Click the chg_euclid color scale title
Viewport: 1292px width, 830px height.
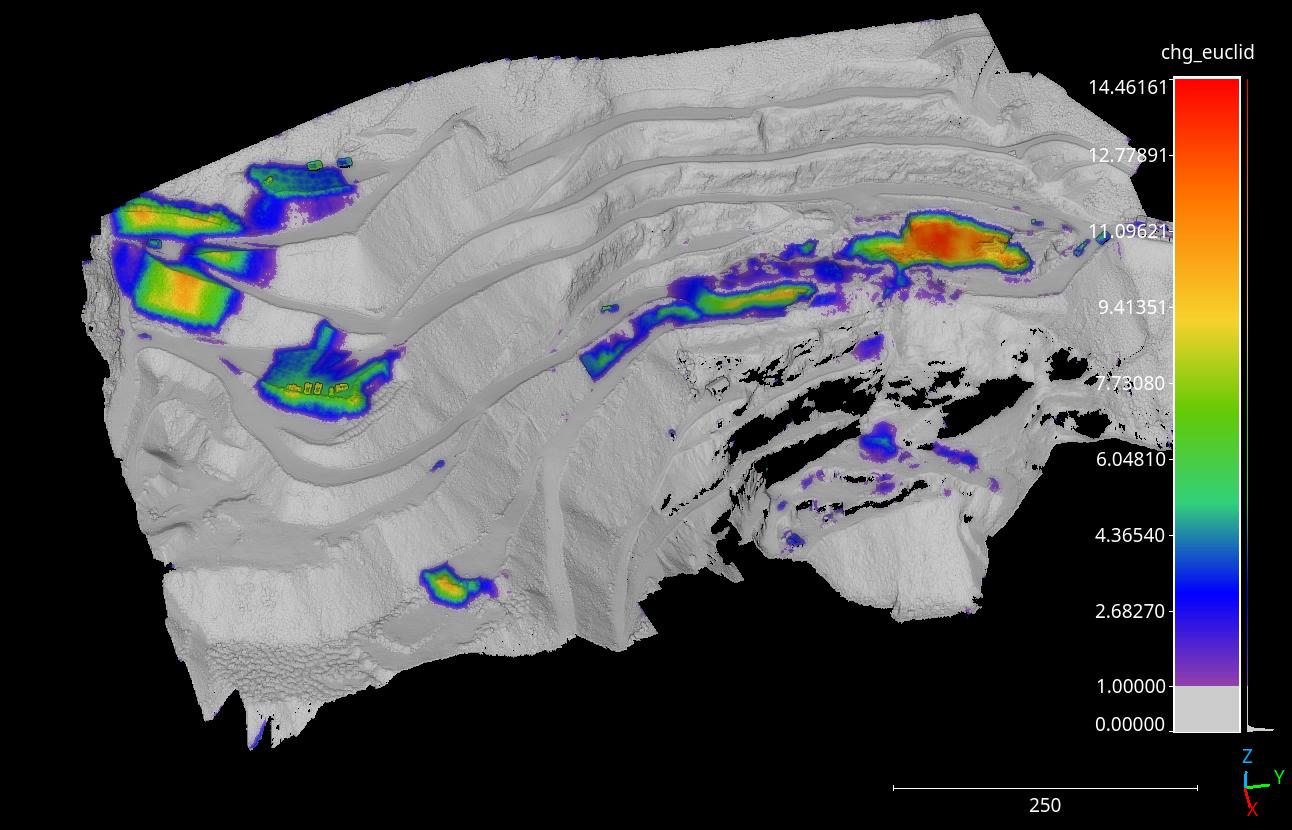pos(1207,53)
